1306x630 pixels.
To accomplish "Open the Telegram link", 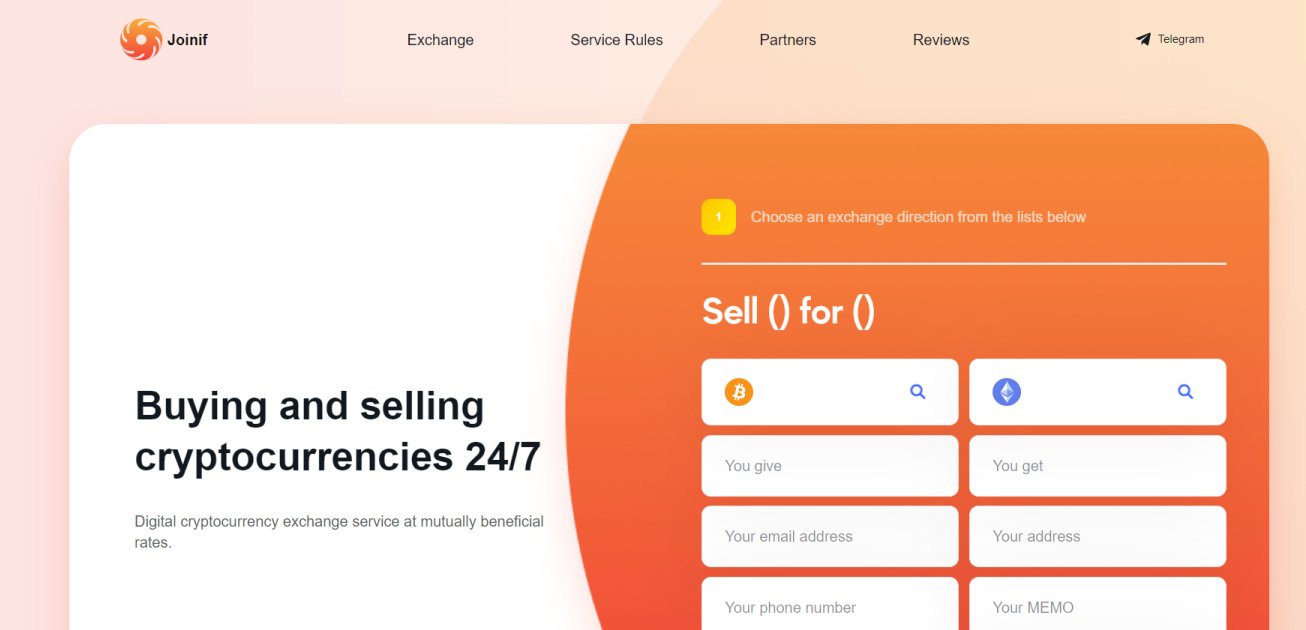I will click(1180, 40).
